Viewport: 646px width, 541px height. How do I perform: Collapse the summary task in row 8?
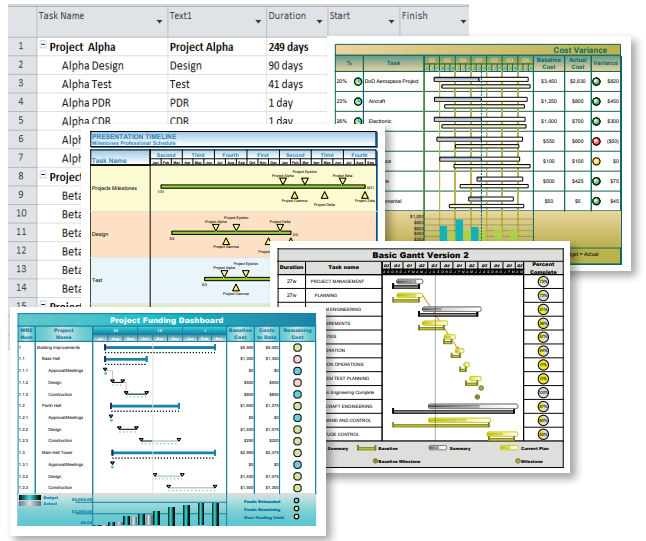[43, 177]
